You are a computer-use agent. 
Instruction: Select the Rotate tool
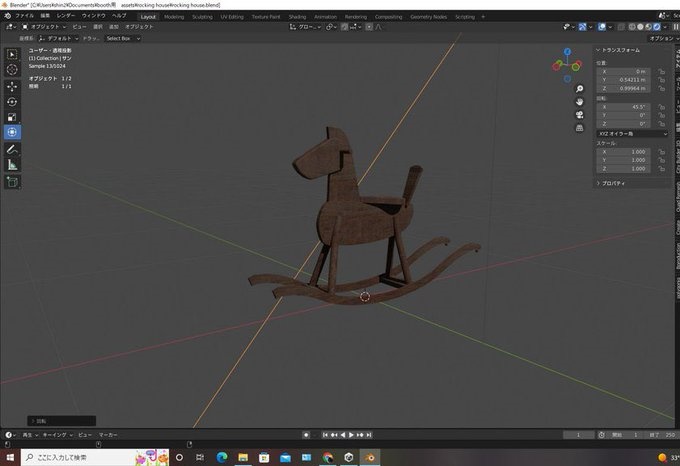[12, 102]
